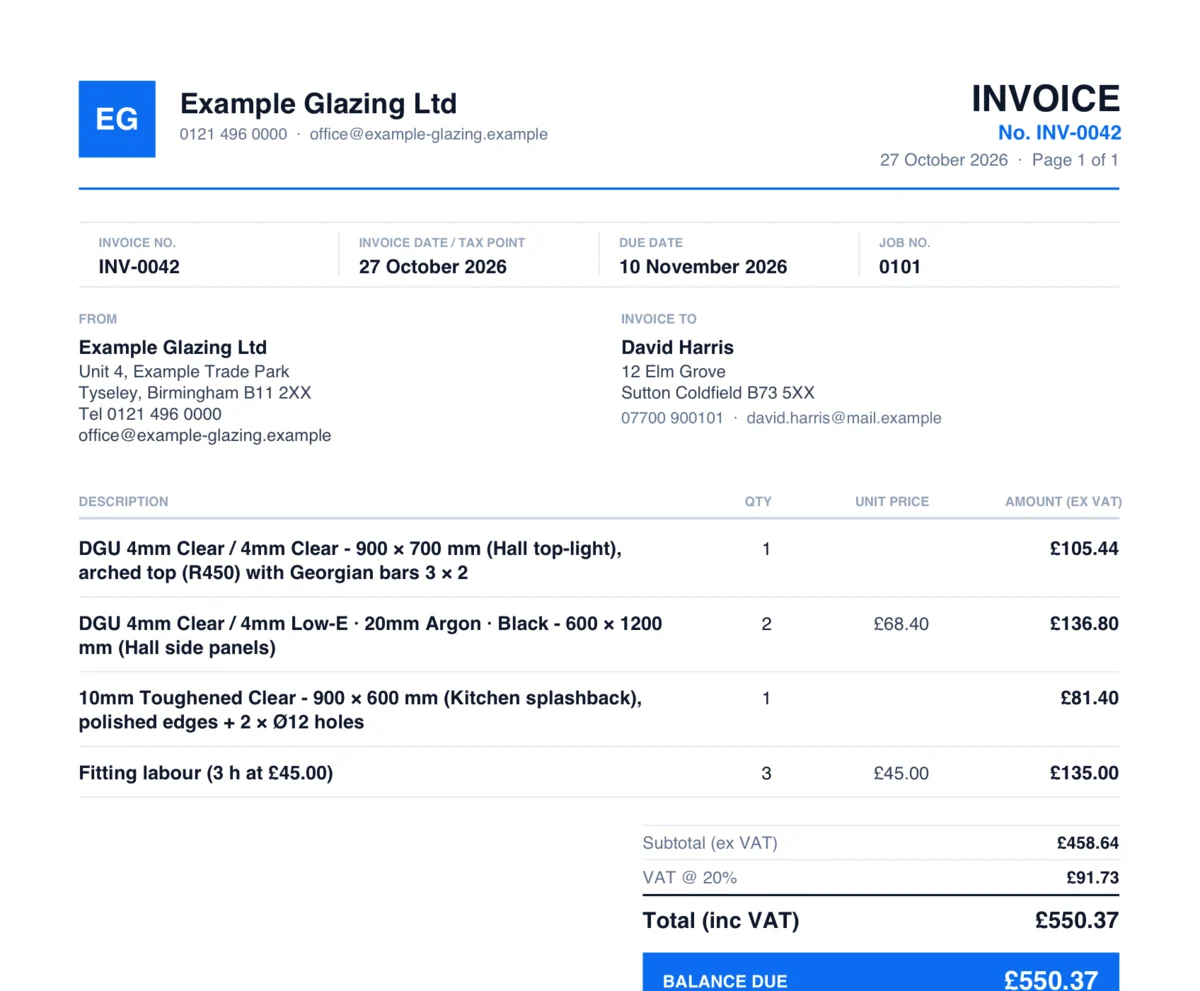Click VAT value £91.73

(x=1093, y=878)
